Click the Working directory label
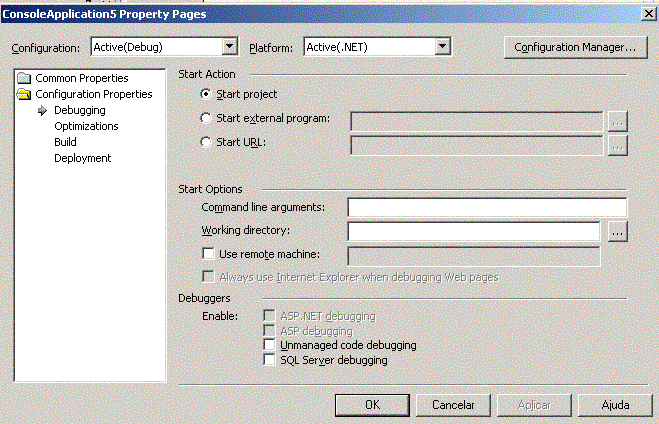This screenshot has width=659, height=424. coord(245,230)
